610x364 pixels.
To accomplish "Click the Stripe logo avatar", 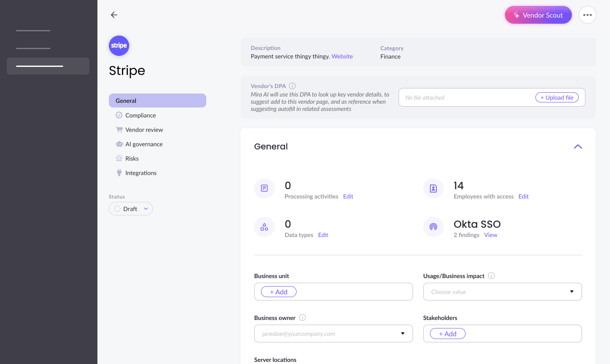I will tap(119, 46).
